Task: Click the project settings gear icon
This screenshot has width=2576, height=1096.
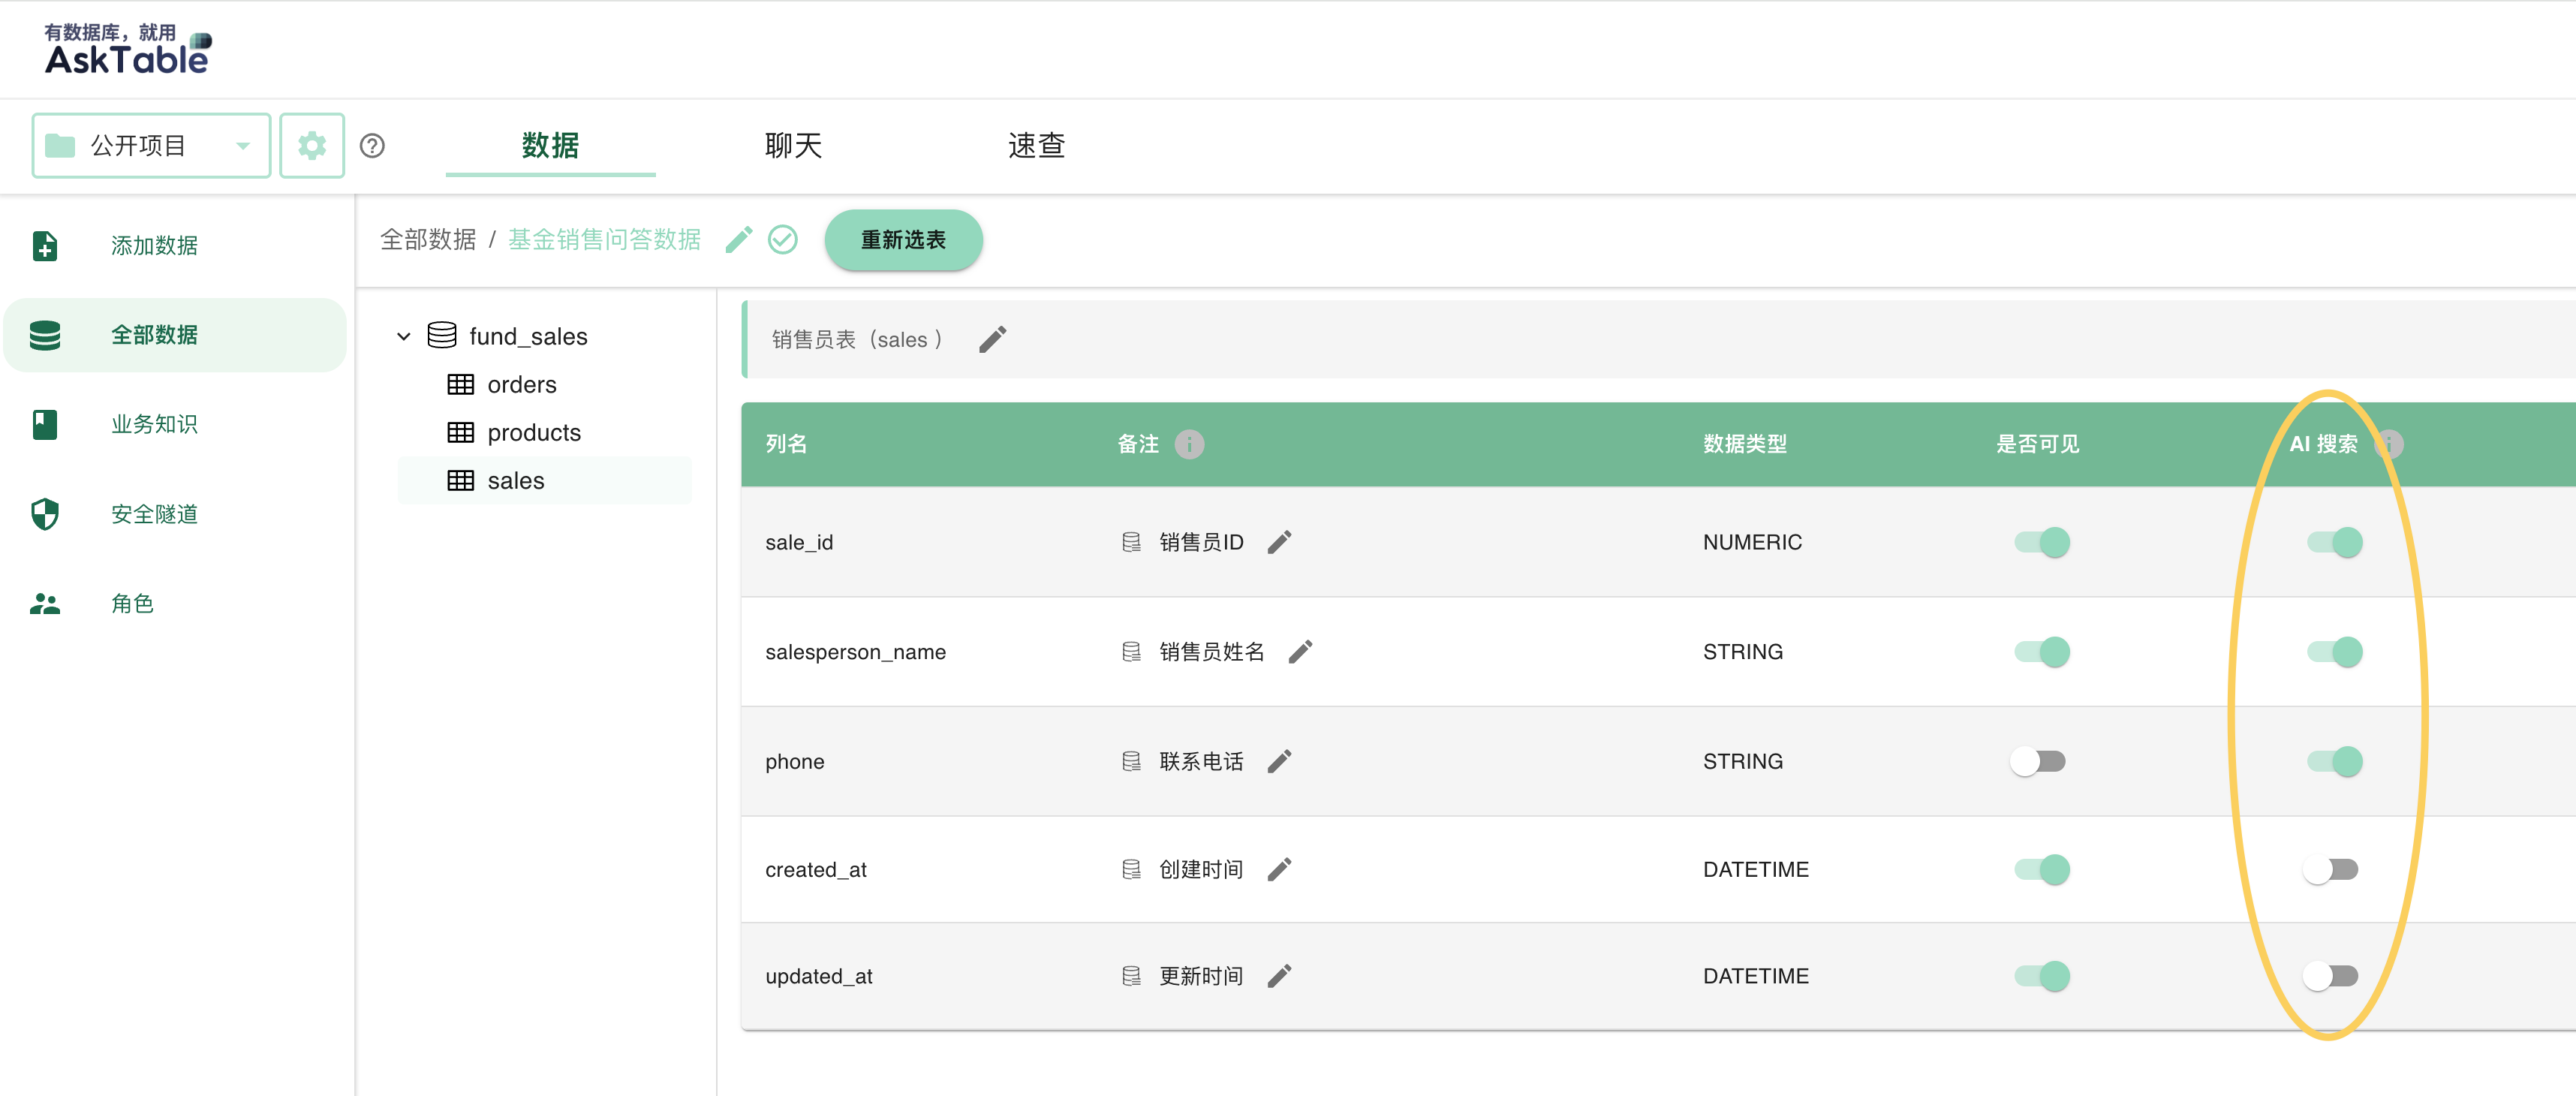Action: tap(311, 146)
